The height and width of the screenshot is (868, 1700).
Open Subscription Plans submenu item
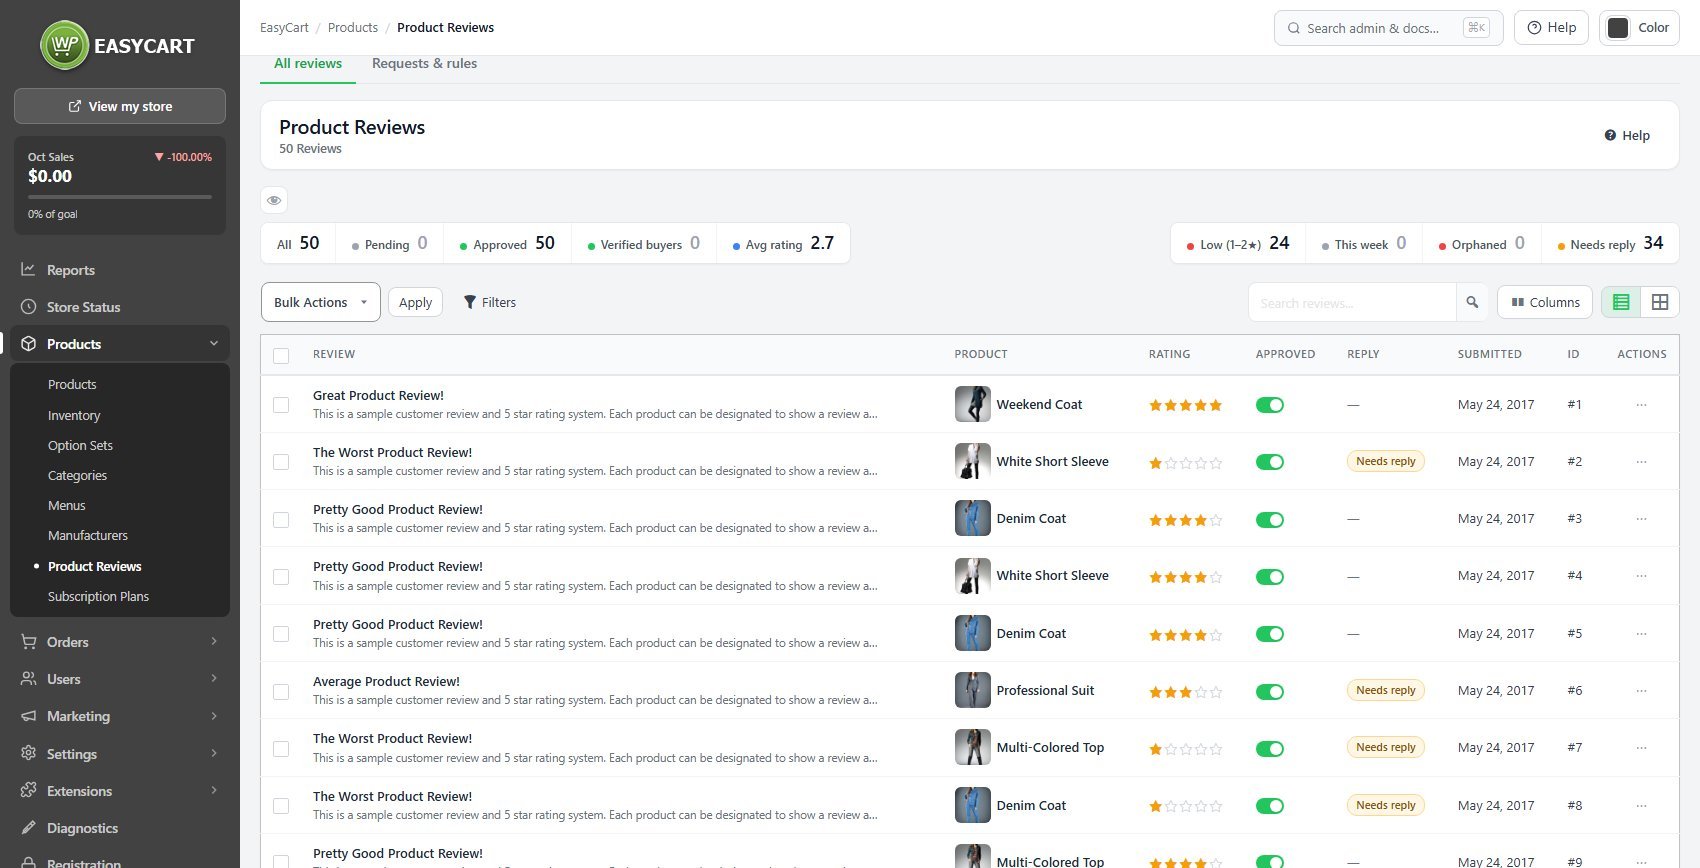click(98, 596)
